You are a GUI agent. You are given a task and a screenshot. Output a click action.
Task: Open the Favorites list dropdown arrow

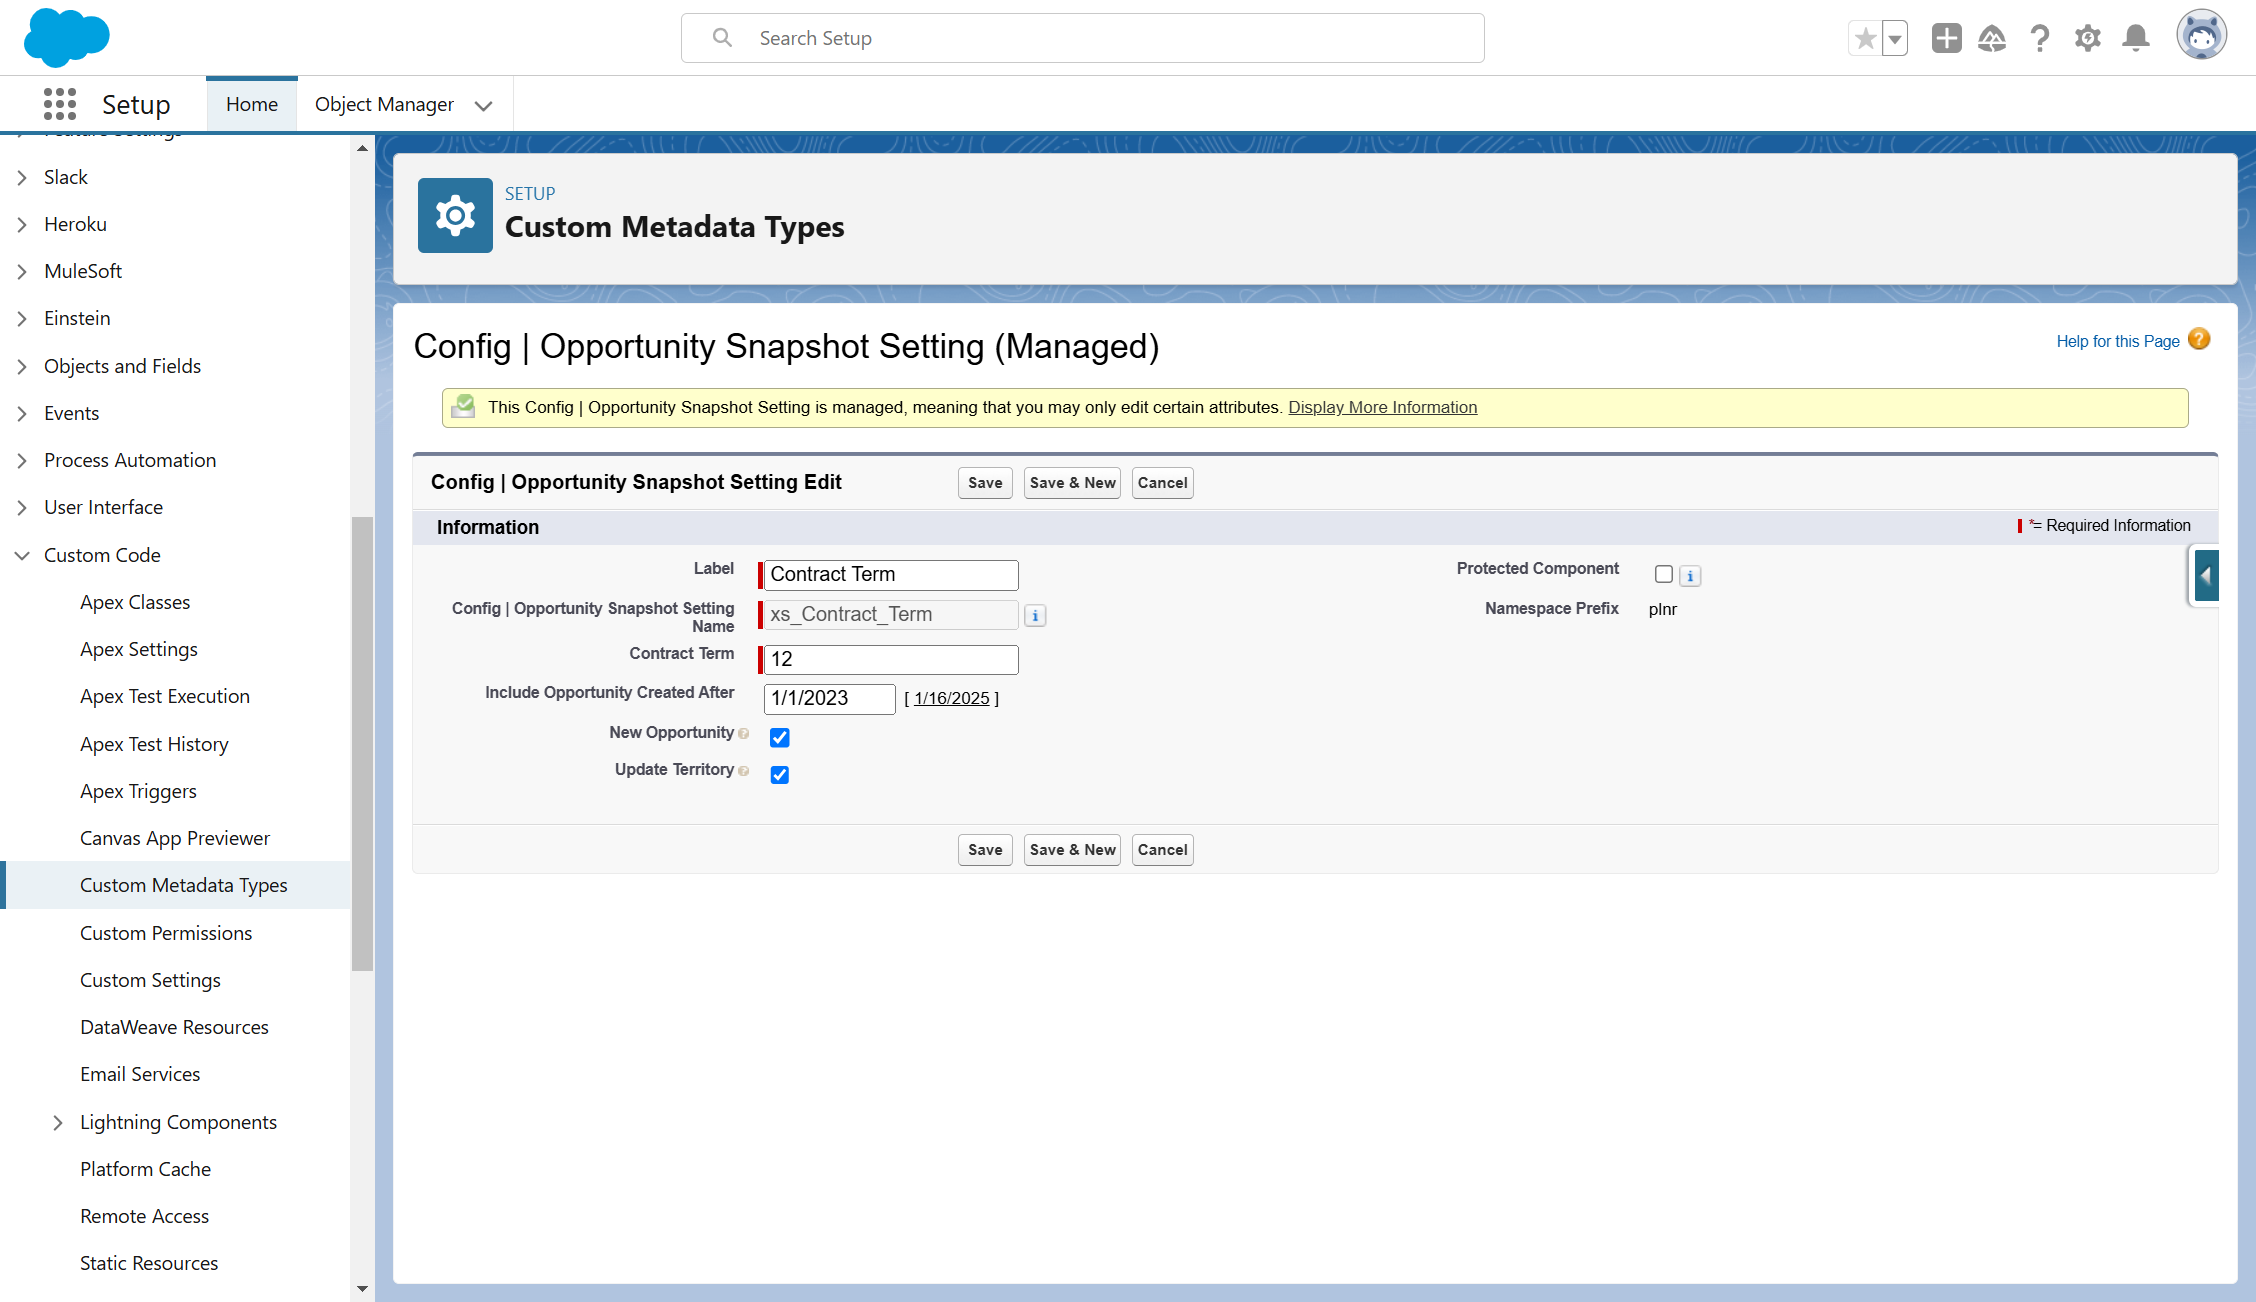[1895, 38]
